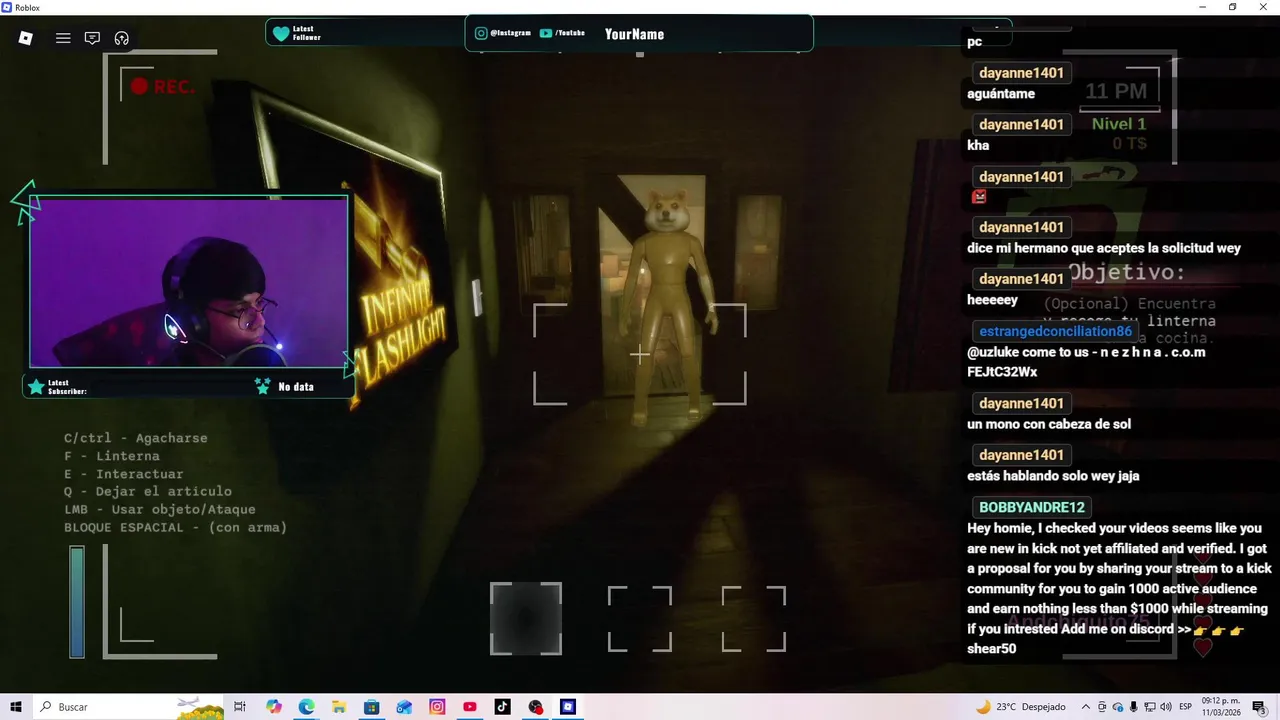
Task: Click the REC. recording indicator
Action: click(162, 87)
